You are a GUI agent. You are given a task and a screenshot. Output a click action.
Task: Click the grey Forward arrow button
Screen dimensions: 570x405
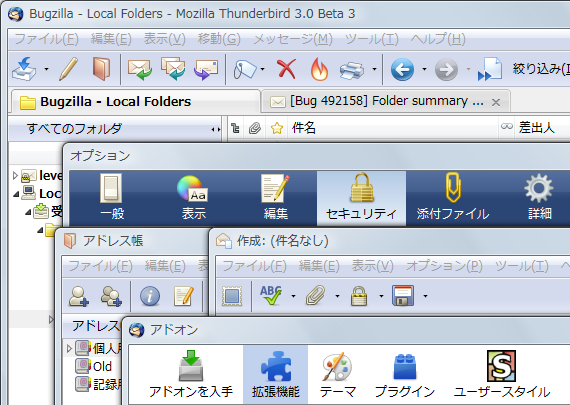pos(446,69)
